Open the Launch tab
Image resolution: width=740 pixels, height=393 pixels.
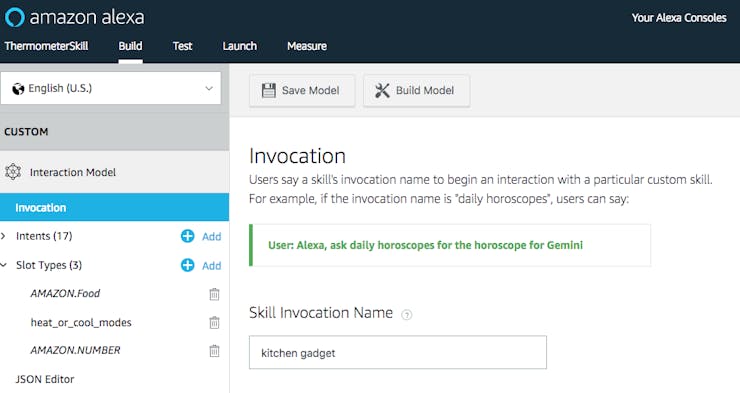(x=240, y=46)
